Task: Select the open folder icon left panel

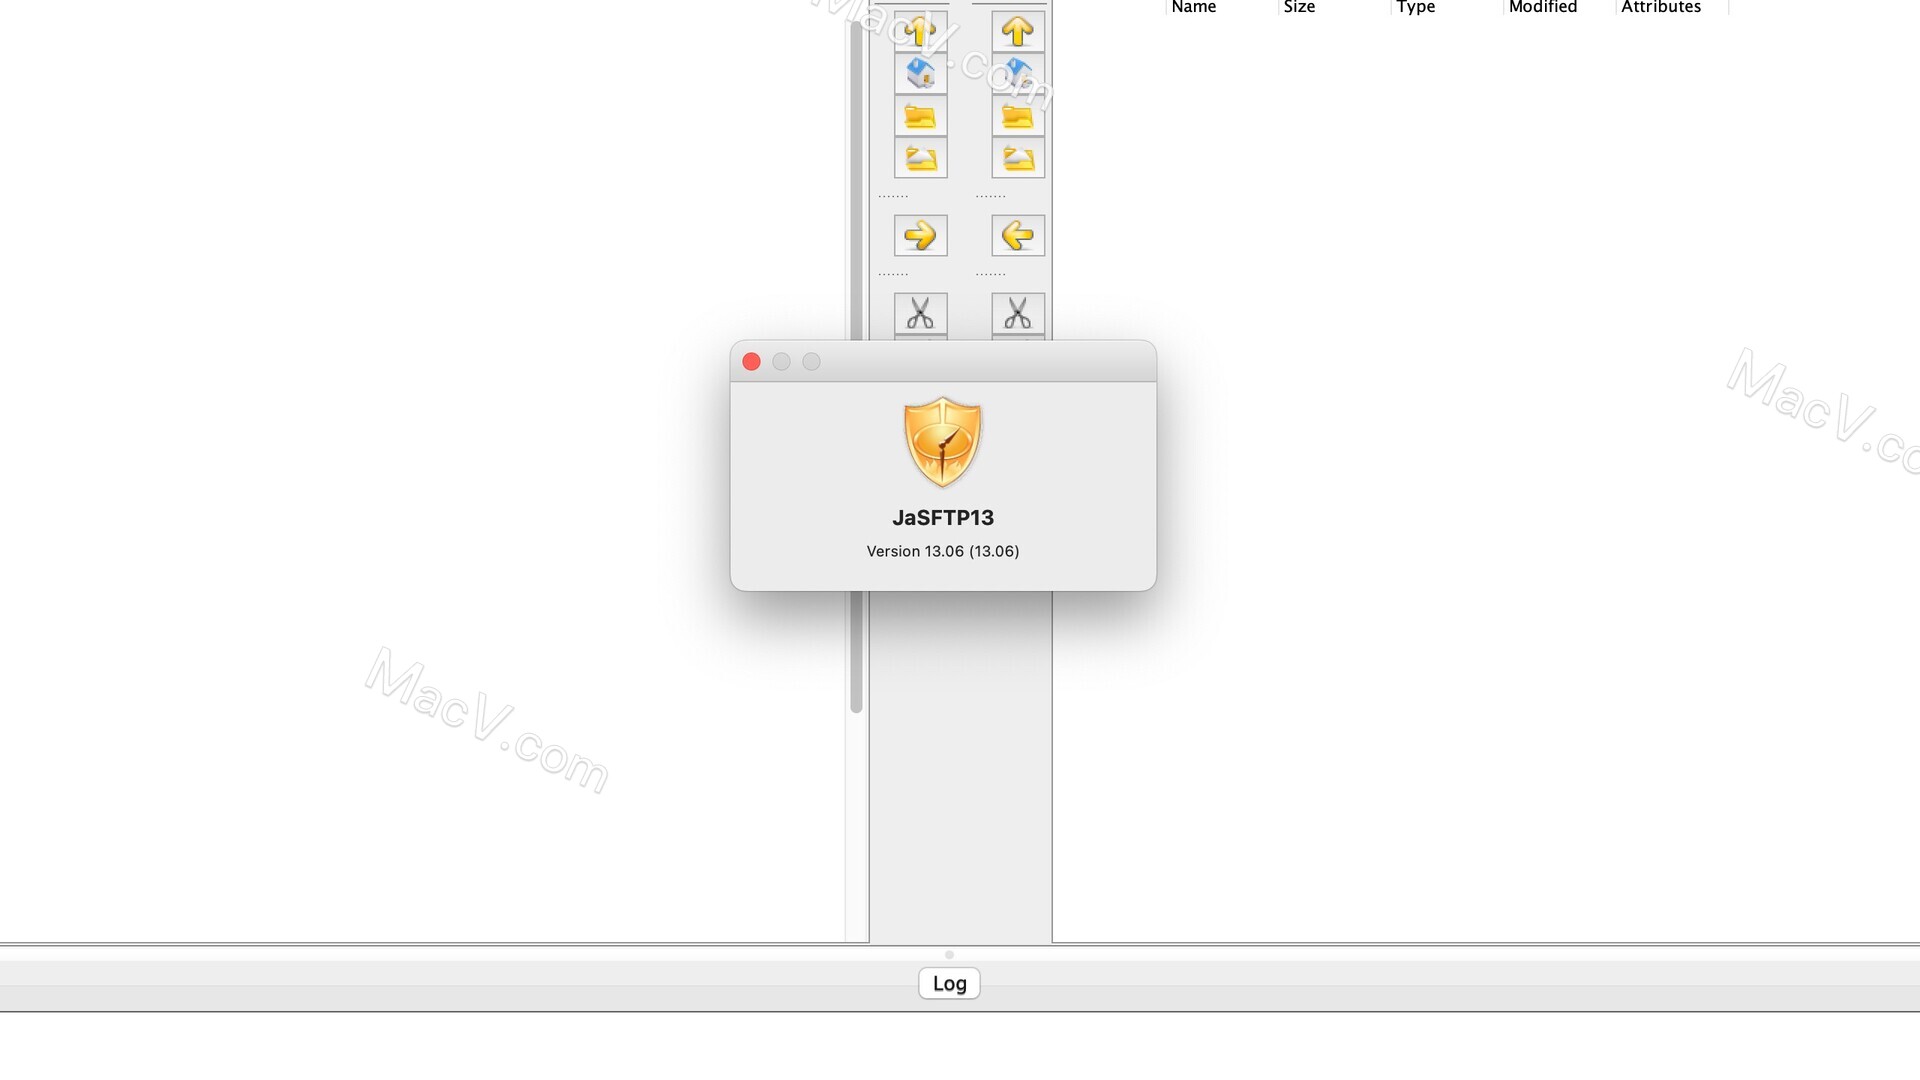Action: coord(919,157)
